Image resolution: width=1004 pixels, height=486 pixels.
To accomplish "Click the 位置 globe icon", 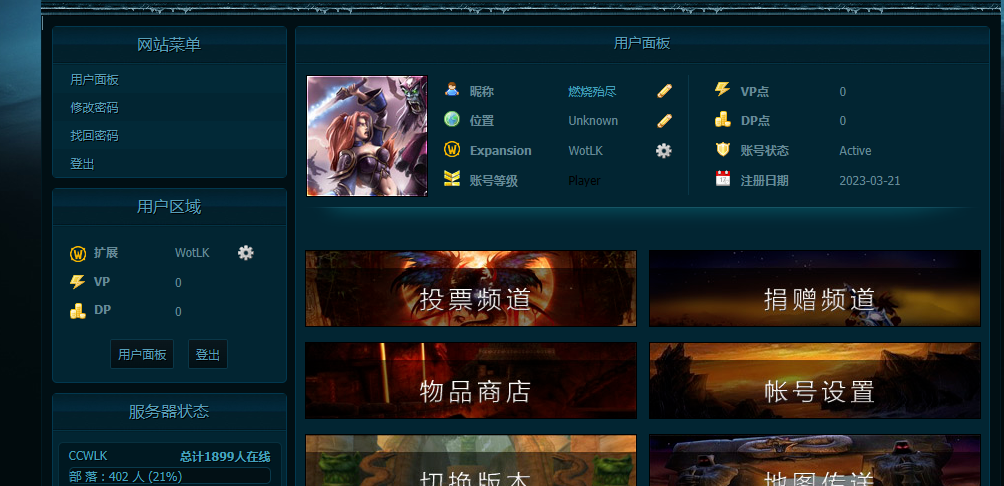I will pos(452,120).
